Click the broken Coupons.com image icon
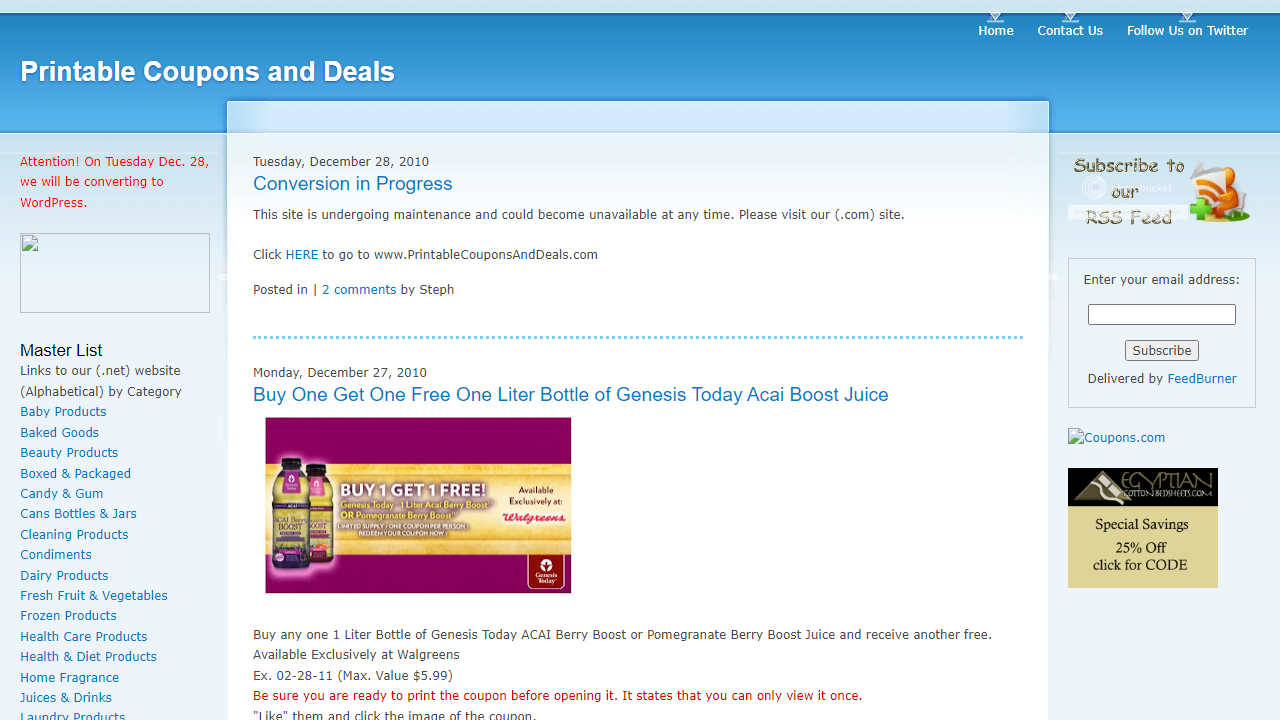This screenshot has width=1280, height=720. [1116, 437]
